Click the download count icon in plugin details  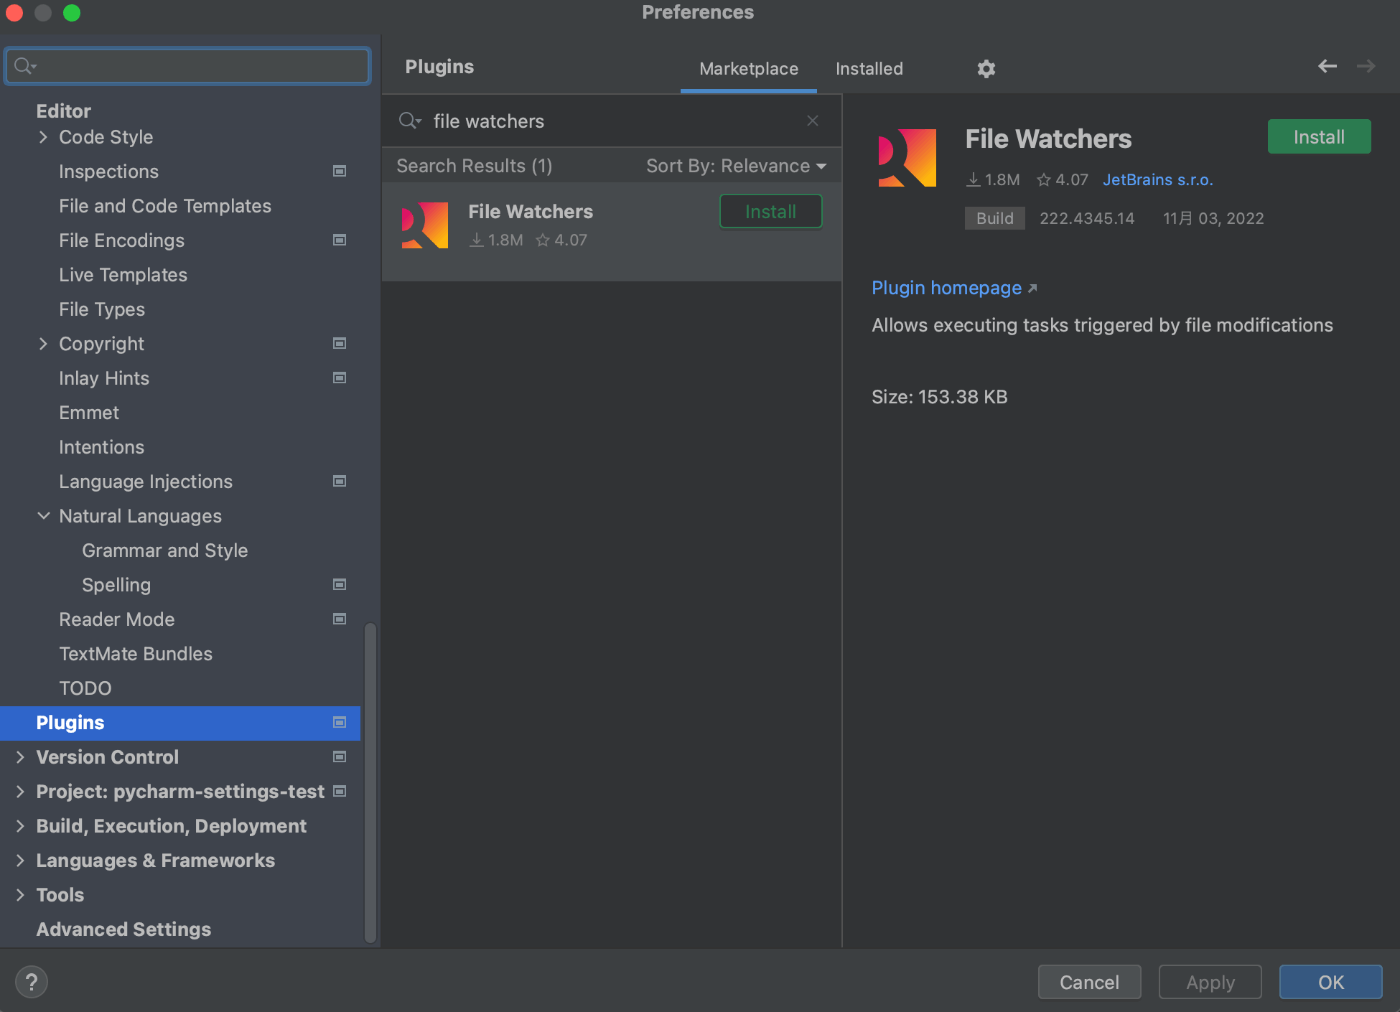pyautogui.click(x=973, y=180)
